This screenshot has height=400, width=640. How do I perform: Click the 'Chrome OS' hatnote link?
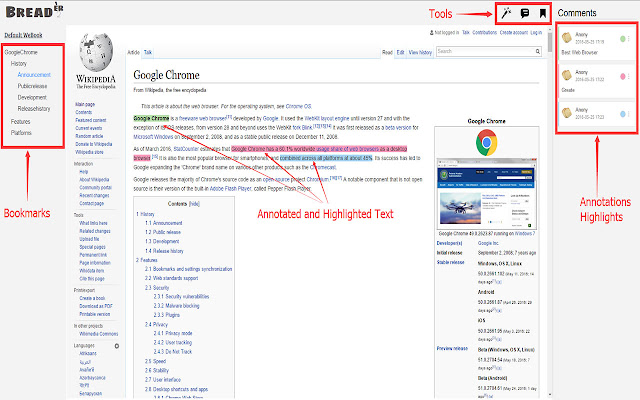pos(298,106)
